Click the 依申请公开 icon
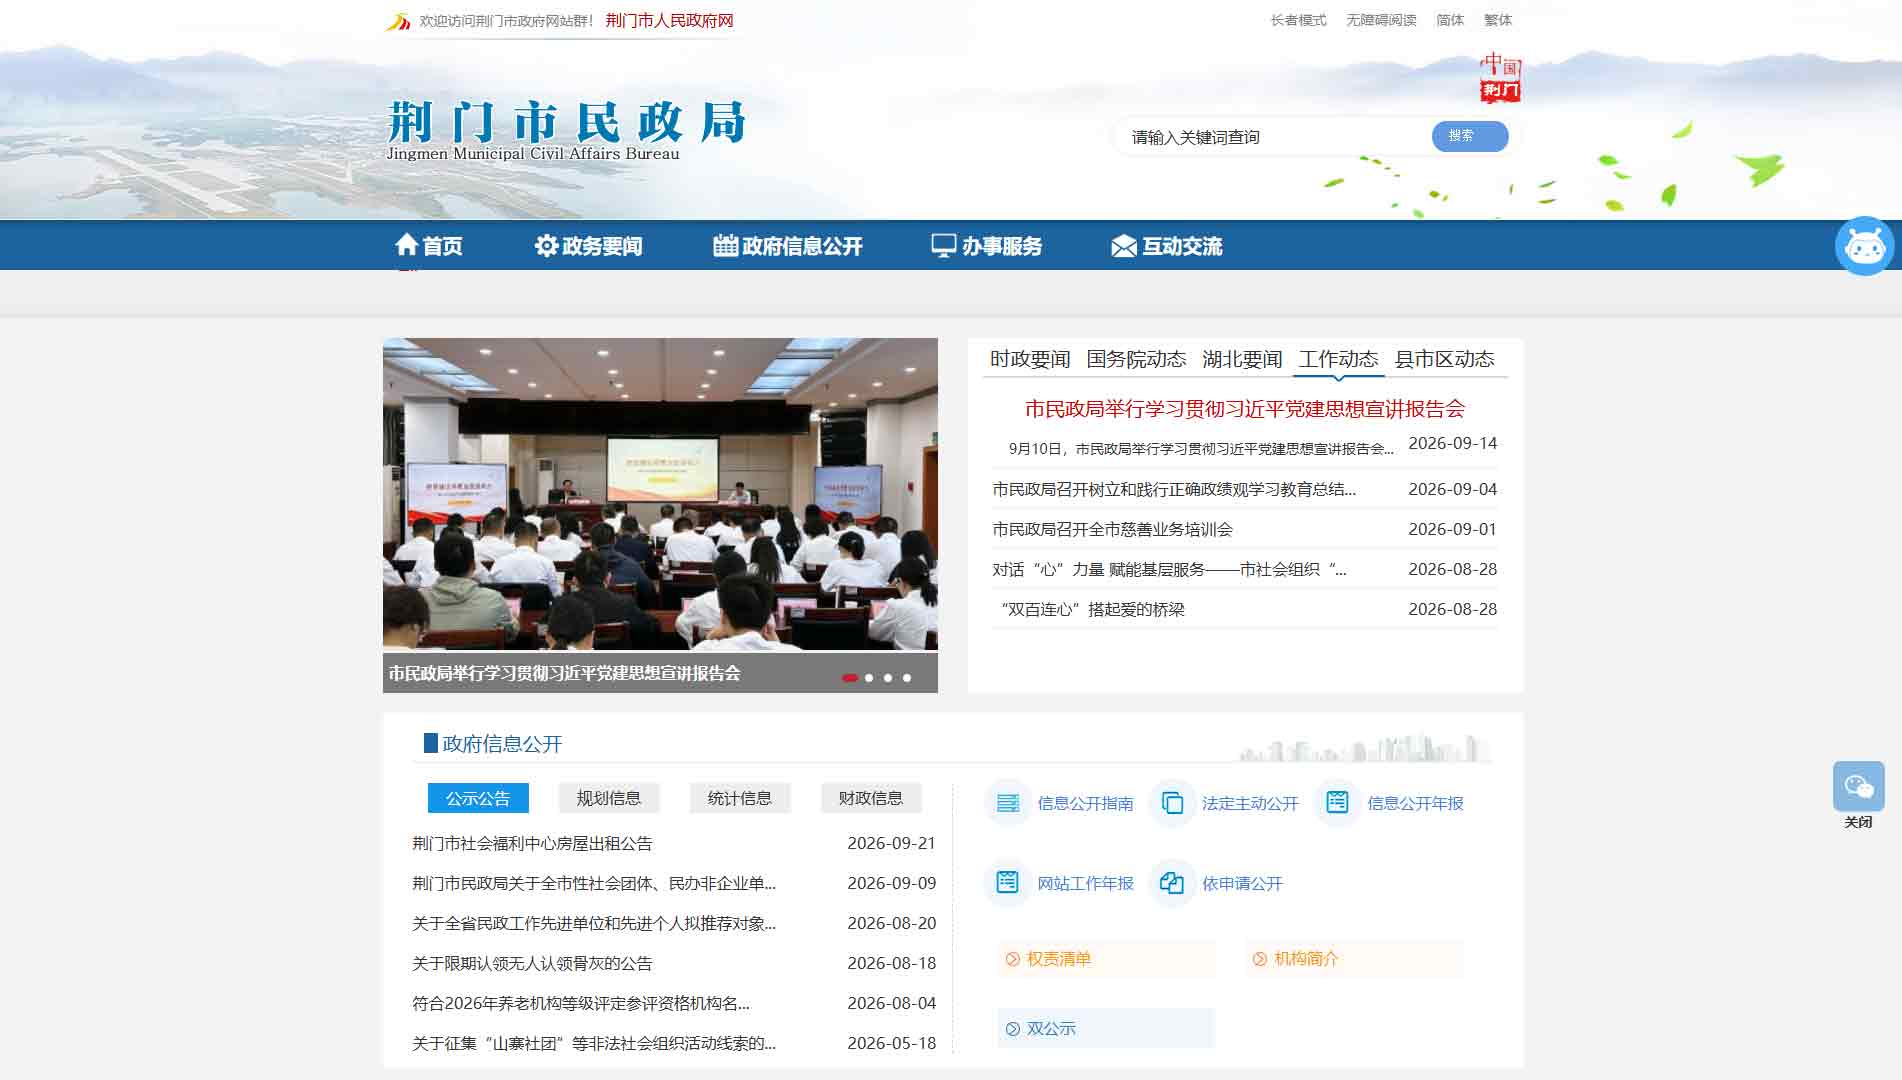1902x1080 pixels. pyautogui.click(x=1173, y=883)
